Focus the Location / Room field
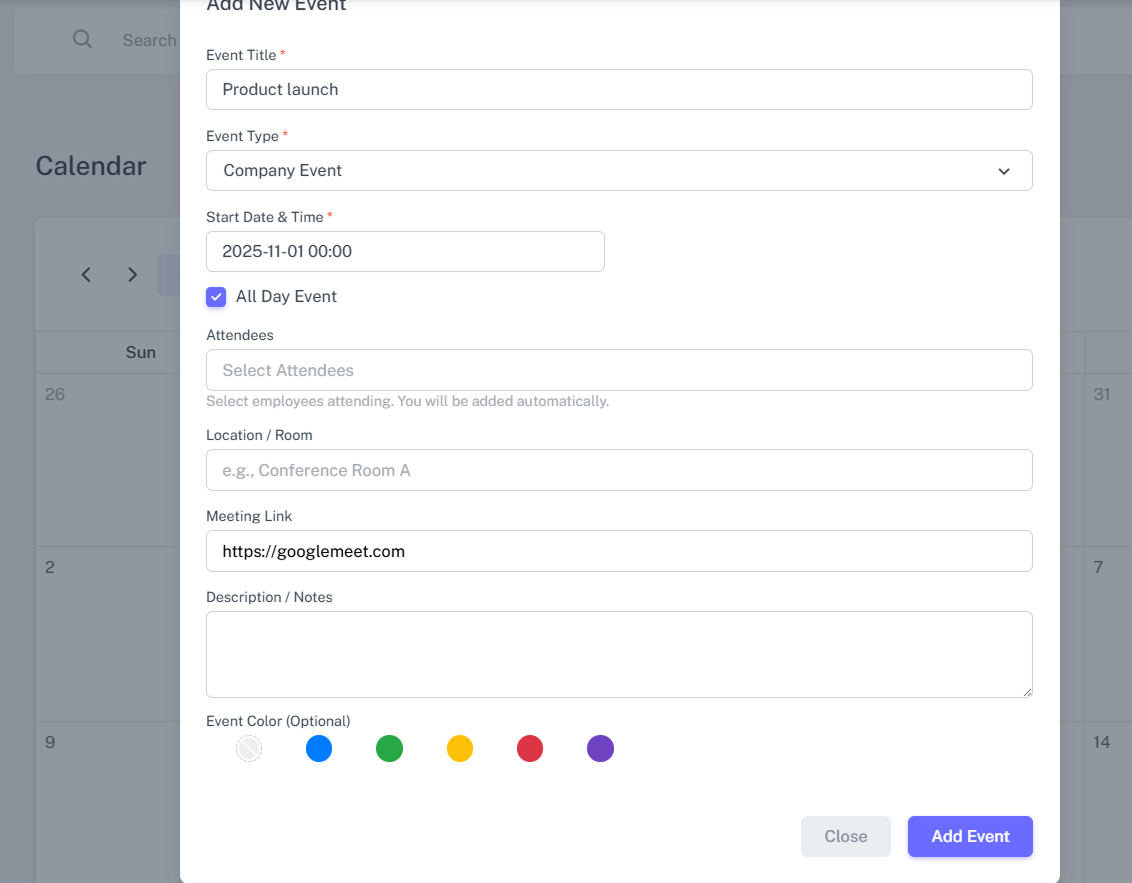This screenshot has width=1132, height=883. (x=618, y=470)
